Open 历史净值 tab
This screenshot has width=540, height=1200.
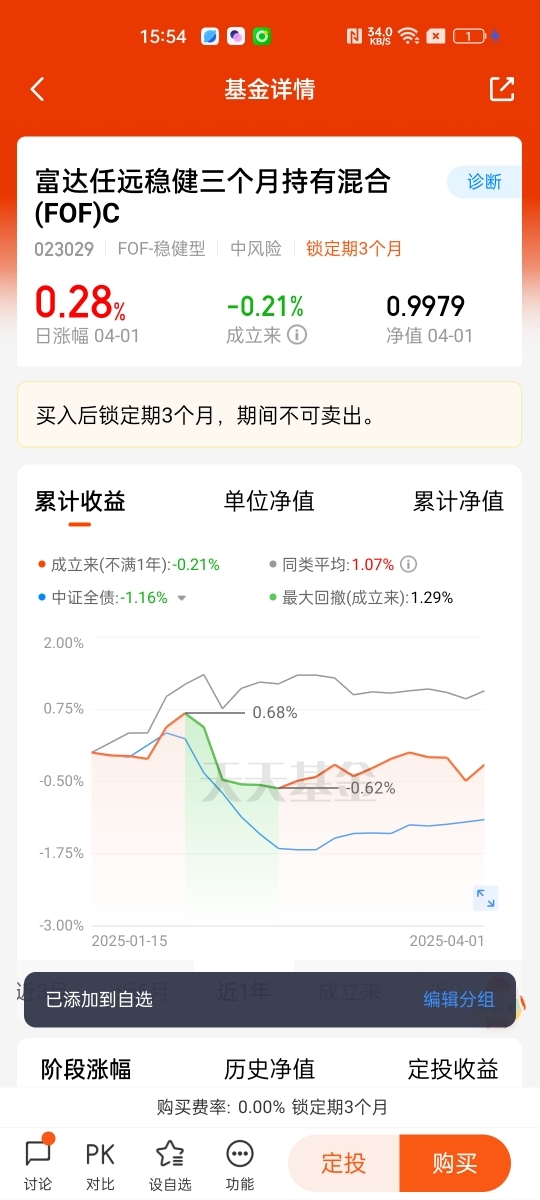(269, 1069)
